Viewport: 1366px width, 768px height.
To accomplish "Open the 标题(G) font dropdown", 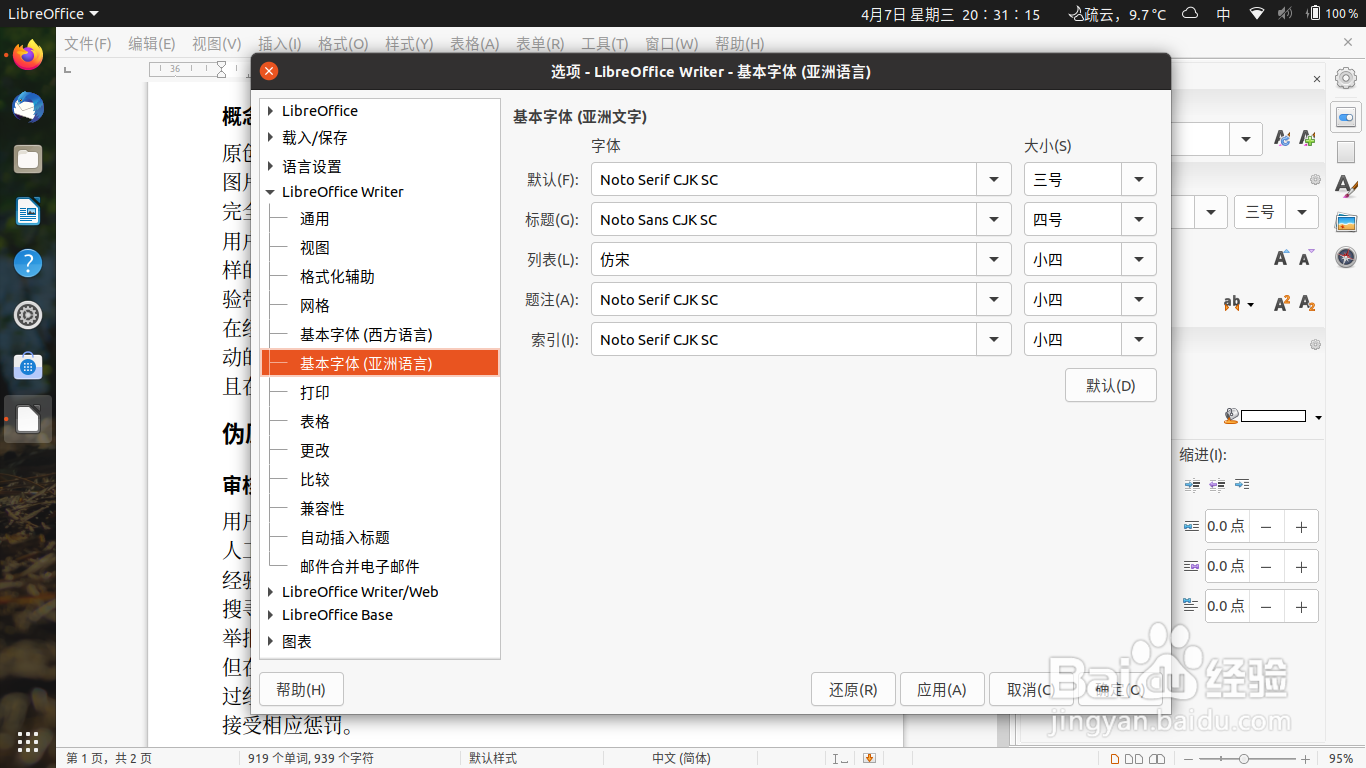I will click(994, 220).
